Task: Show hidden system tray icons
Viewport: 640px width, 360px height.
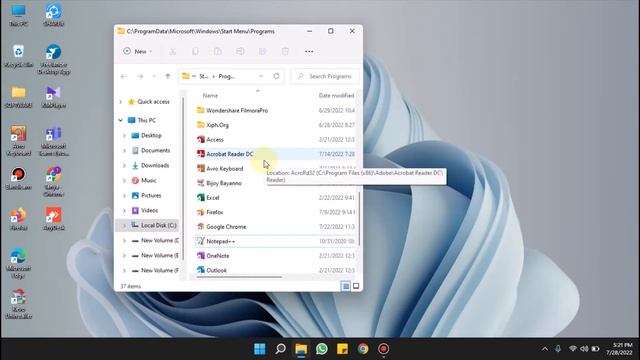Action: click(x=545, y=349)
